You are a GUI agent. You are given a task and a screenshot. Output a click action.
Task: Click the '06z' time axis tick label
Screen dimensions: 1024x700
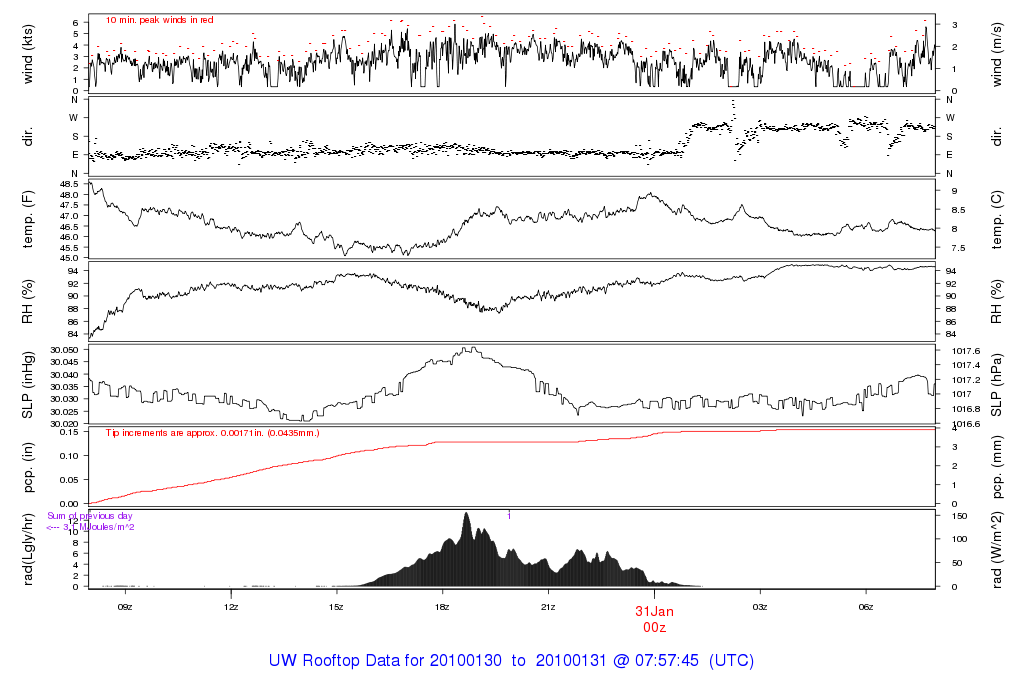(865, 607)
